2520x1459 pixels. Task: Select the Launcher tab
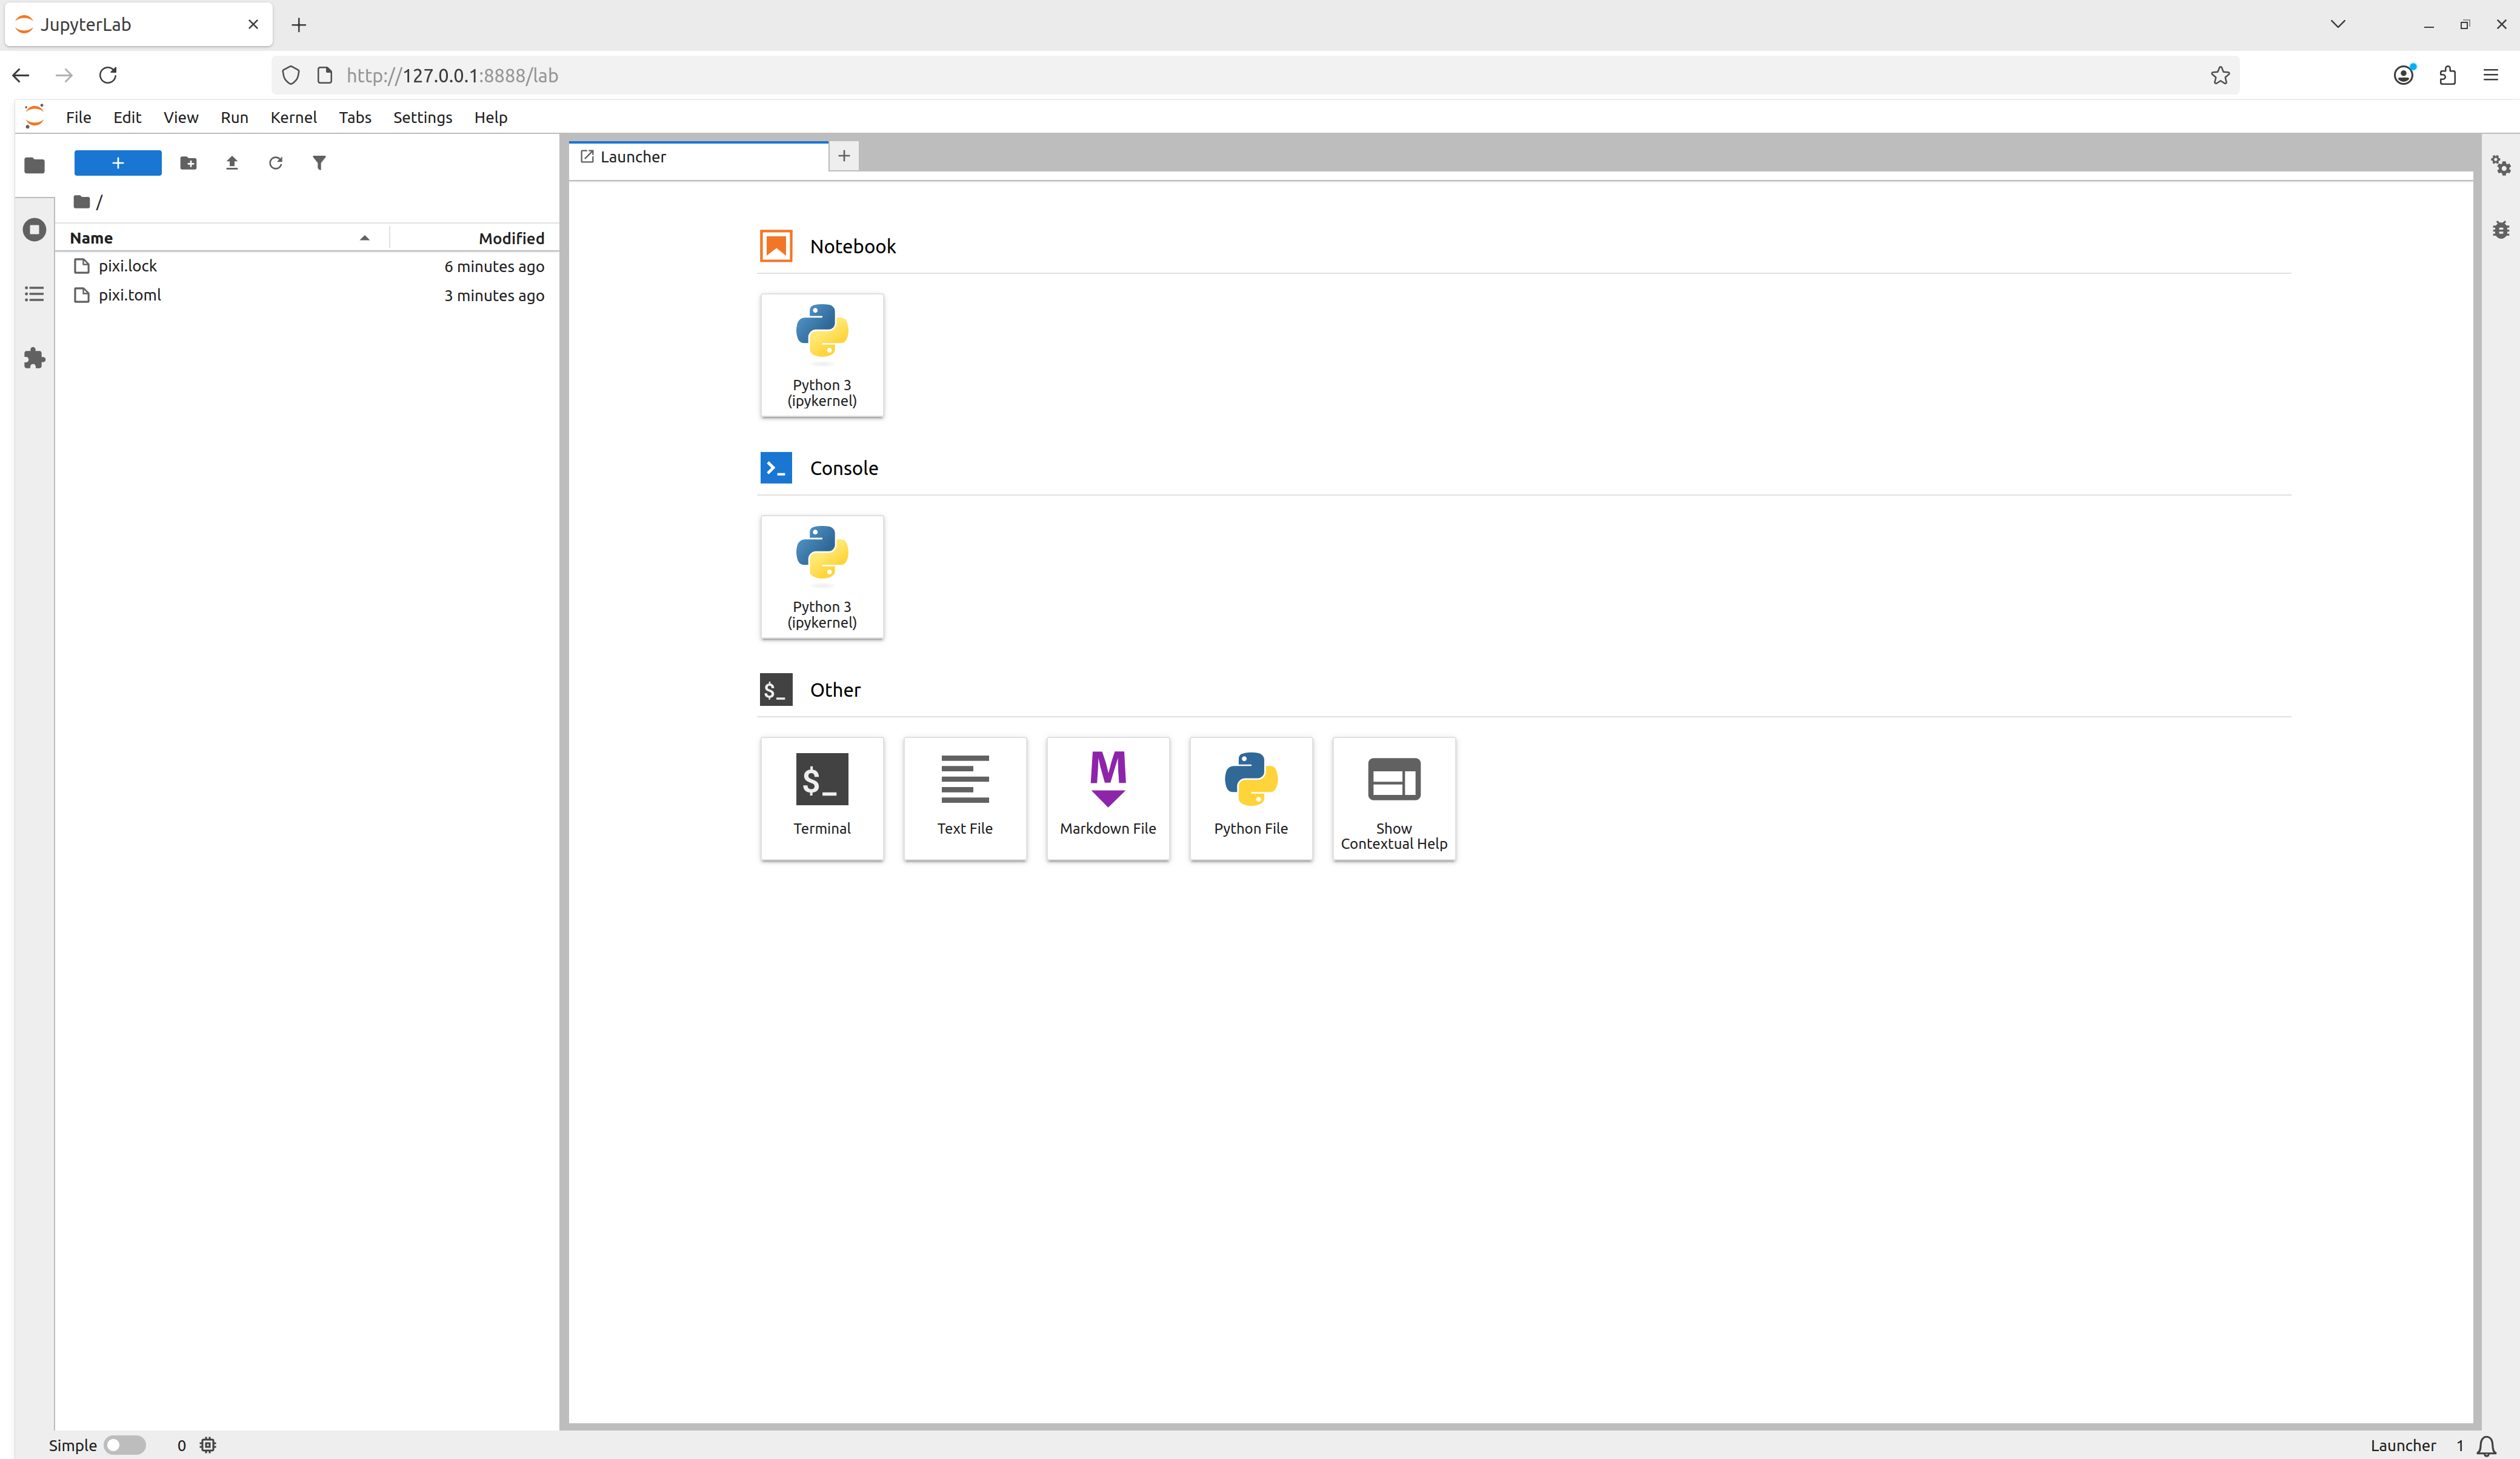click(x=698, y=157)
